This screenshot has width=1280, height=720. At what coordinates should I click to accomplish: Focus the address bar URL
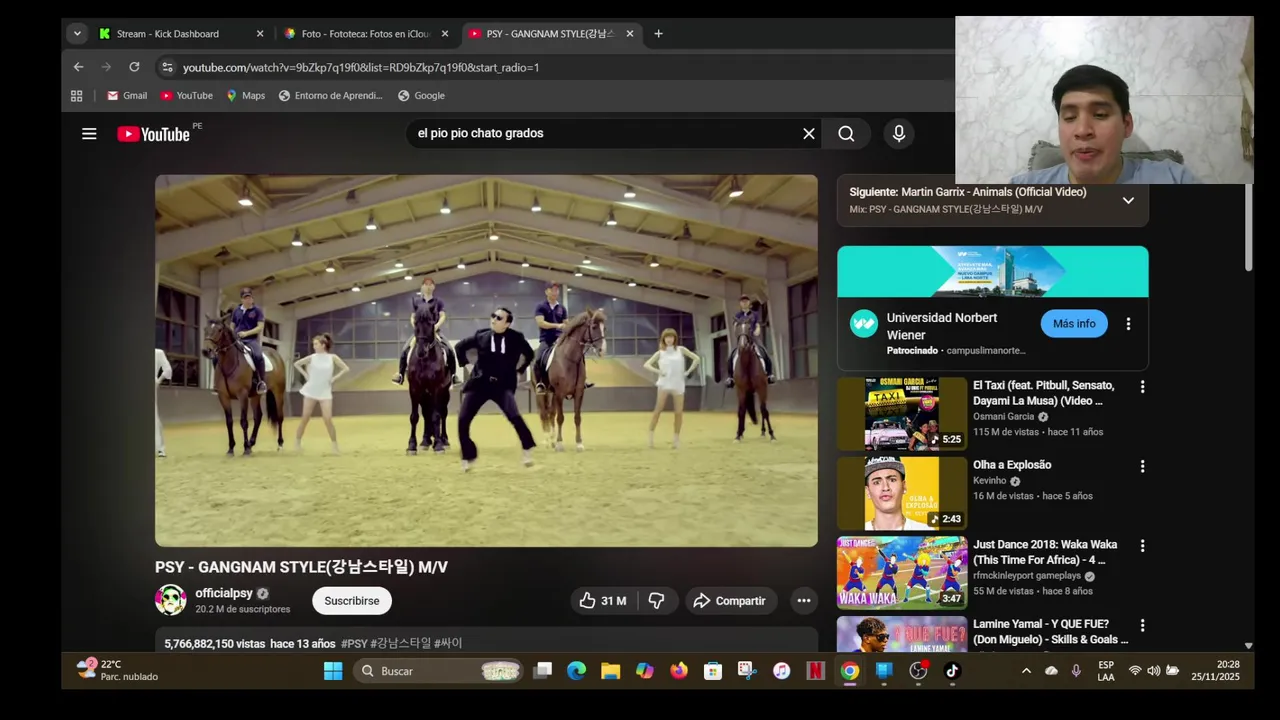(361, 67)
